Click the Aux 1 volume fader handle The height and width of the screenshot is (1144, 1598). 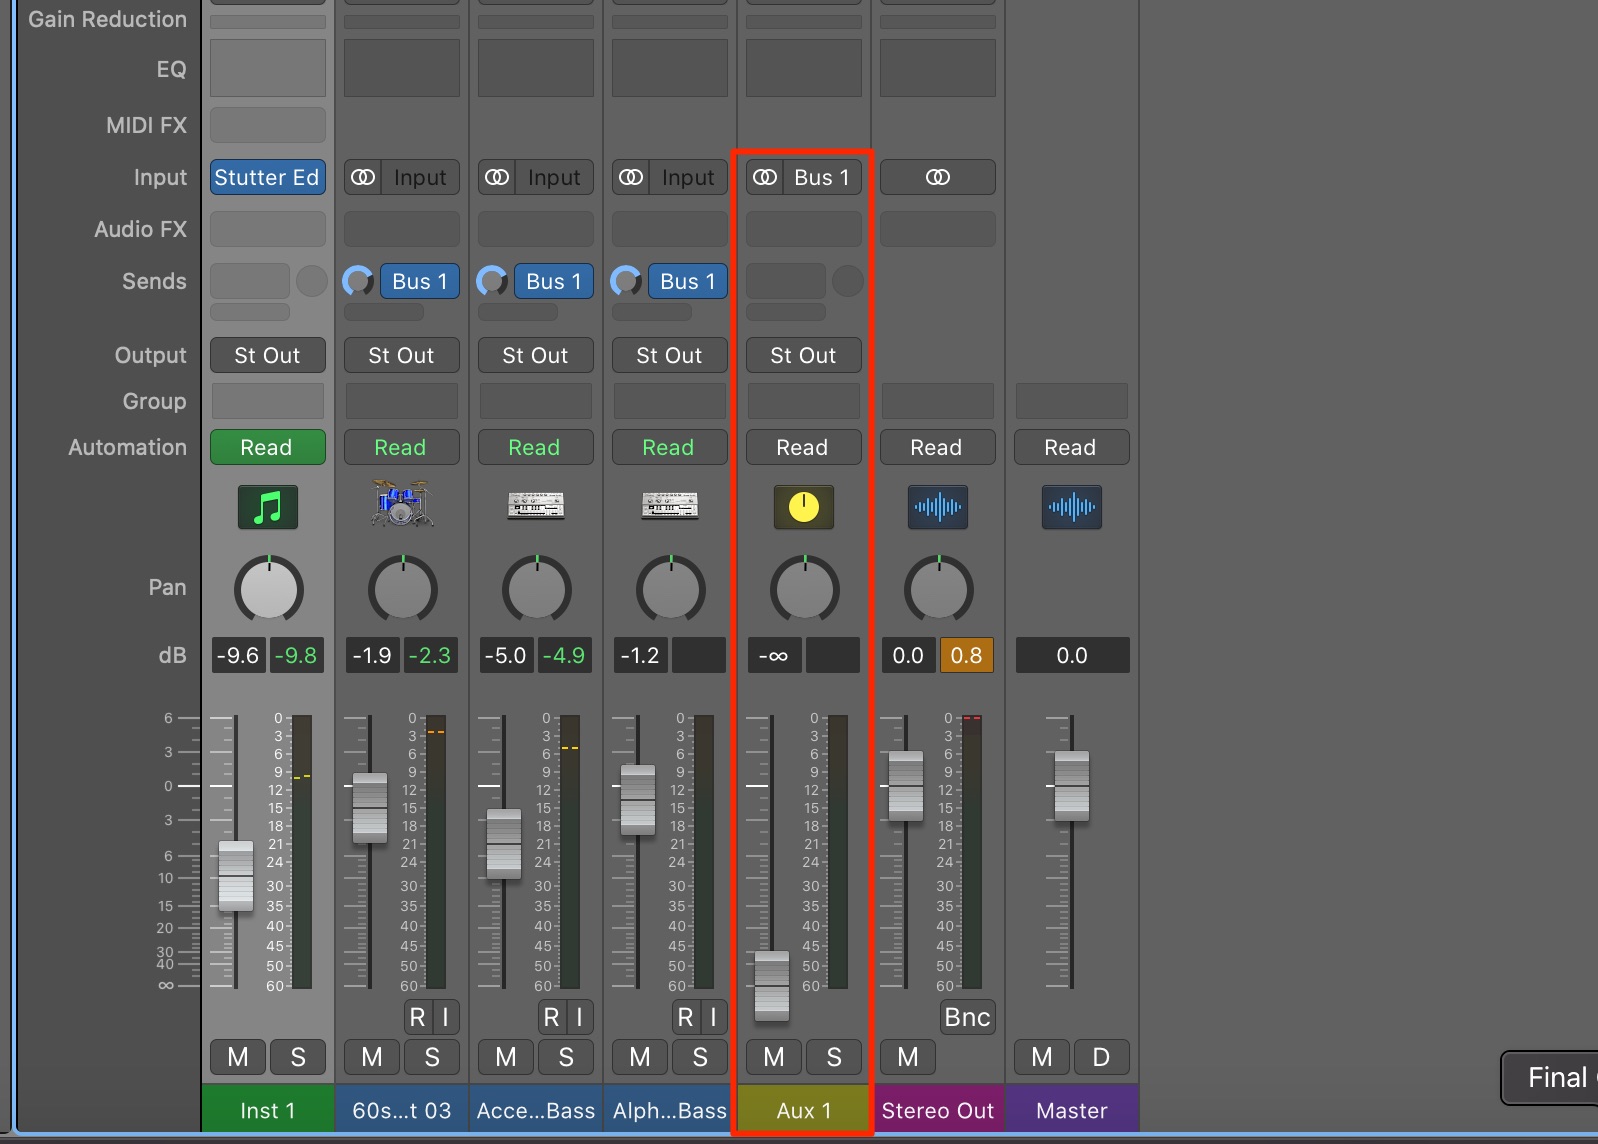(x=772, y=986)
